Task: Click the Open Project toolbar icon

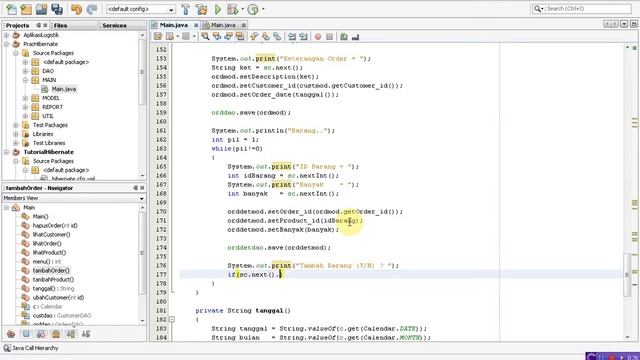Action: (x=41, y=9)
